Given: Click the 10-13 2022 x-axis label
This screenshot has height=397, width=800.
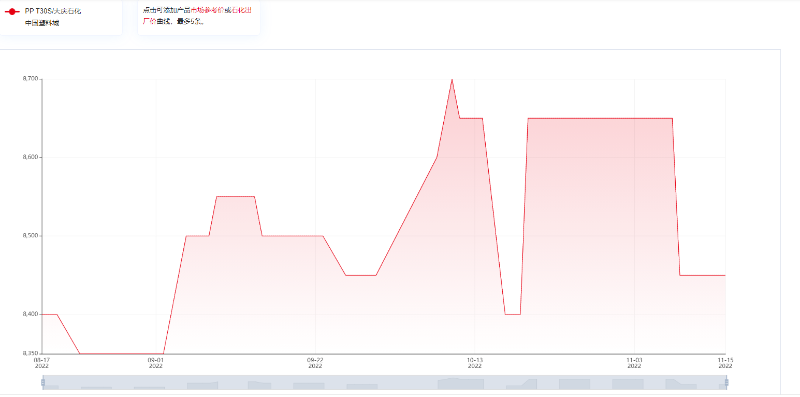Looking at the screenshot, I should tap(474, 363).
